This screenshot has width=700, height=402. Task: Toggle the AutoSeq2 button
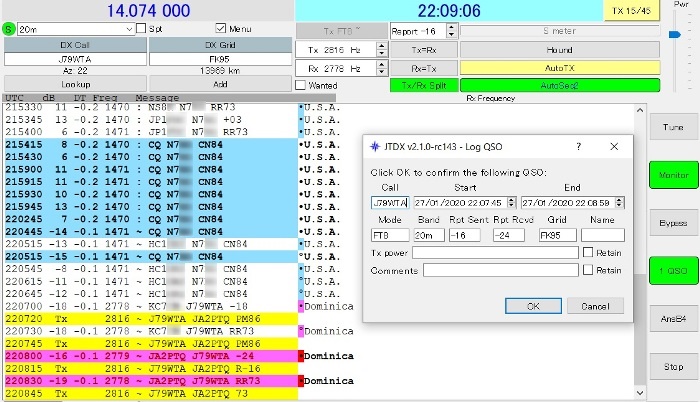click(x=560, y=85)
